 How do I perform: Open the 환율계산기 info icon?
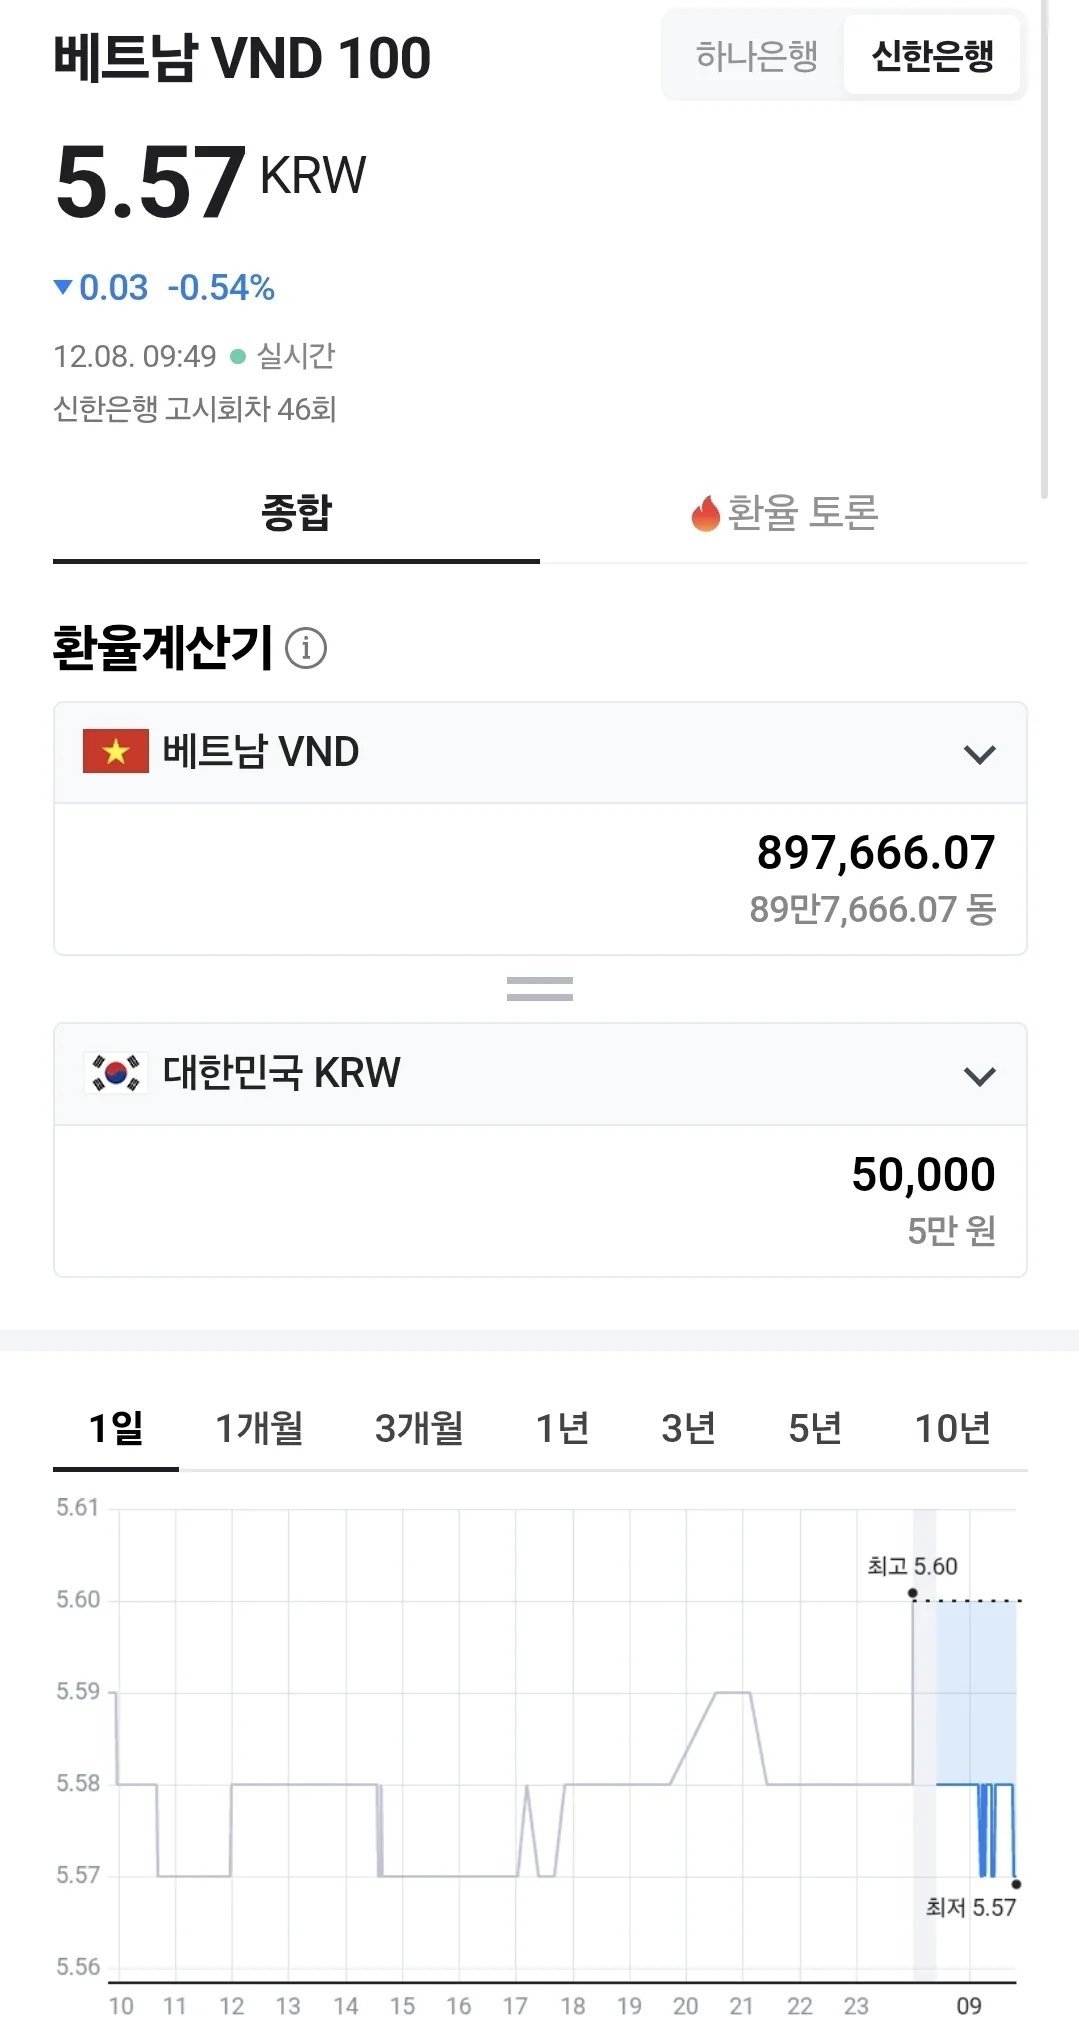(306, 648)
